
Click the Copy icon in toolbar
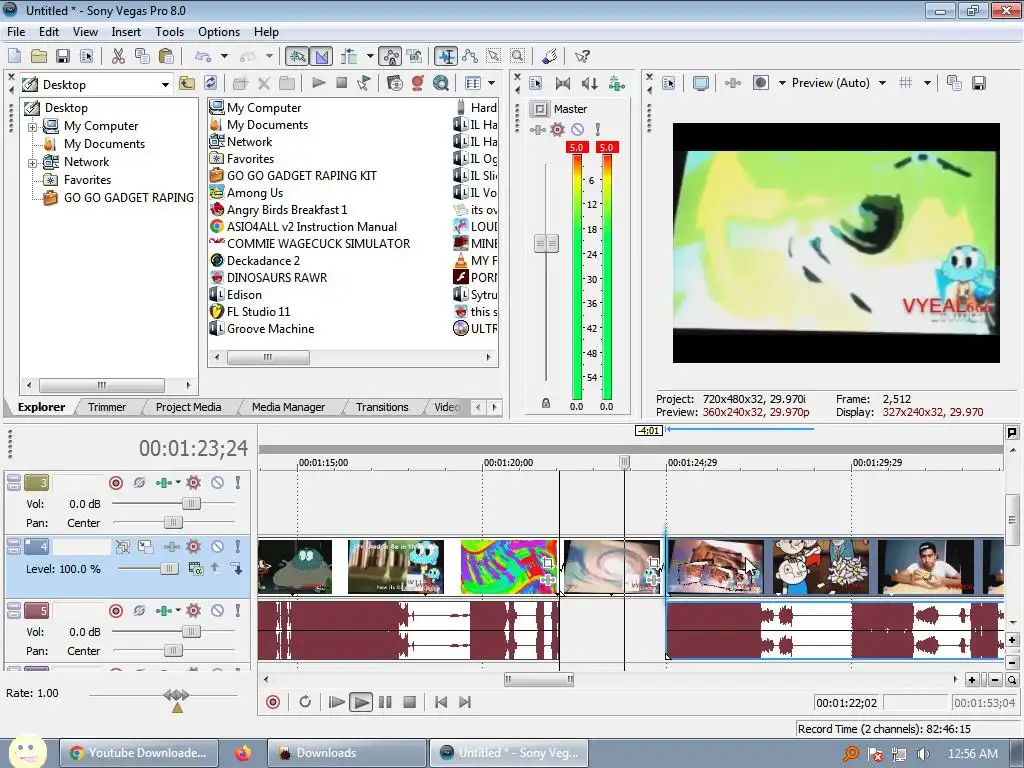pos(142,56)
